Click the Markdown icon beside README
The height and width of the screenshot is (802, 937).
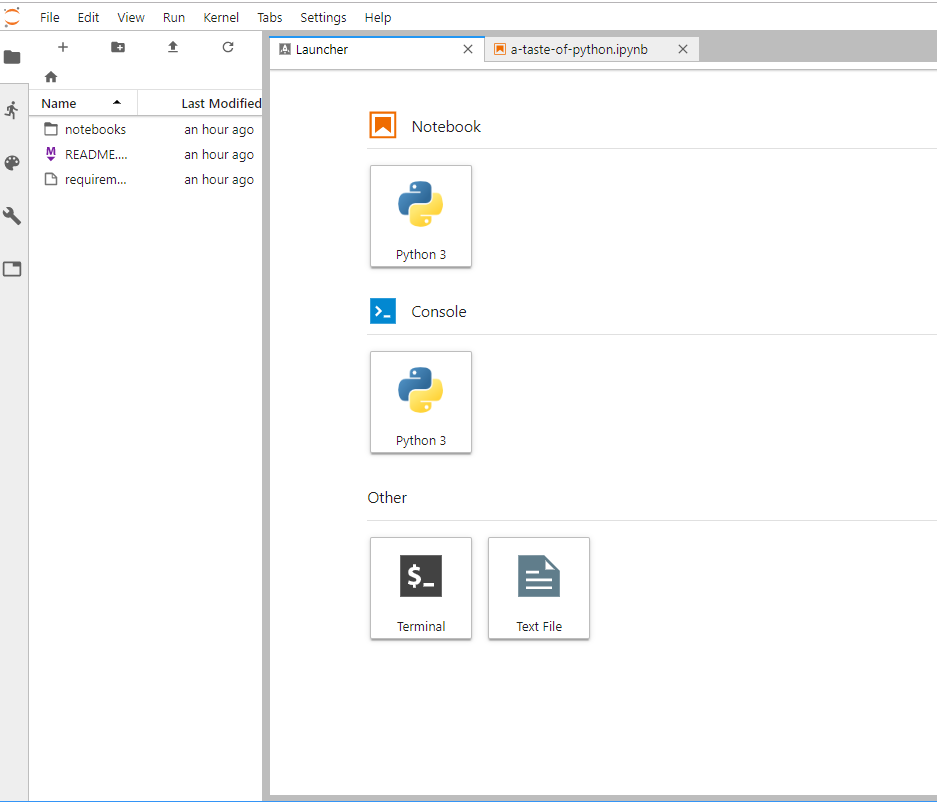pyautogui.click(x=51, y=154)
